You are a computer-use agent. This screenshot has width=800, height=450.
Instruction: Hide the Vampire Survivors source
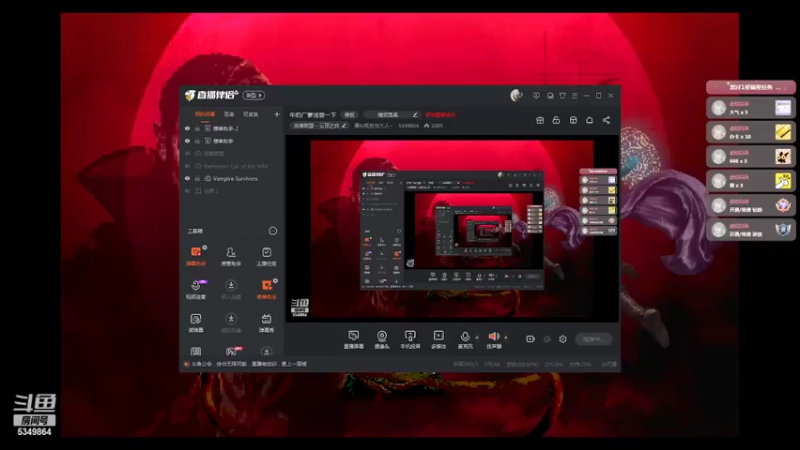(187, 179)
